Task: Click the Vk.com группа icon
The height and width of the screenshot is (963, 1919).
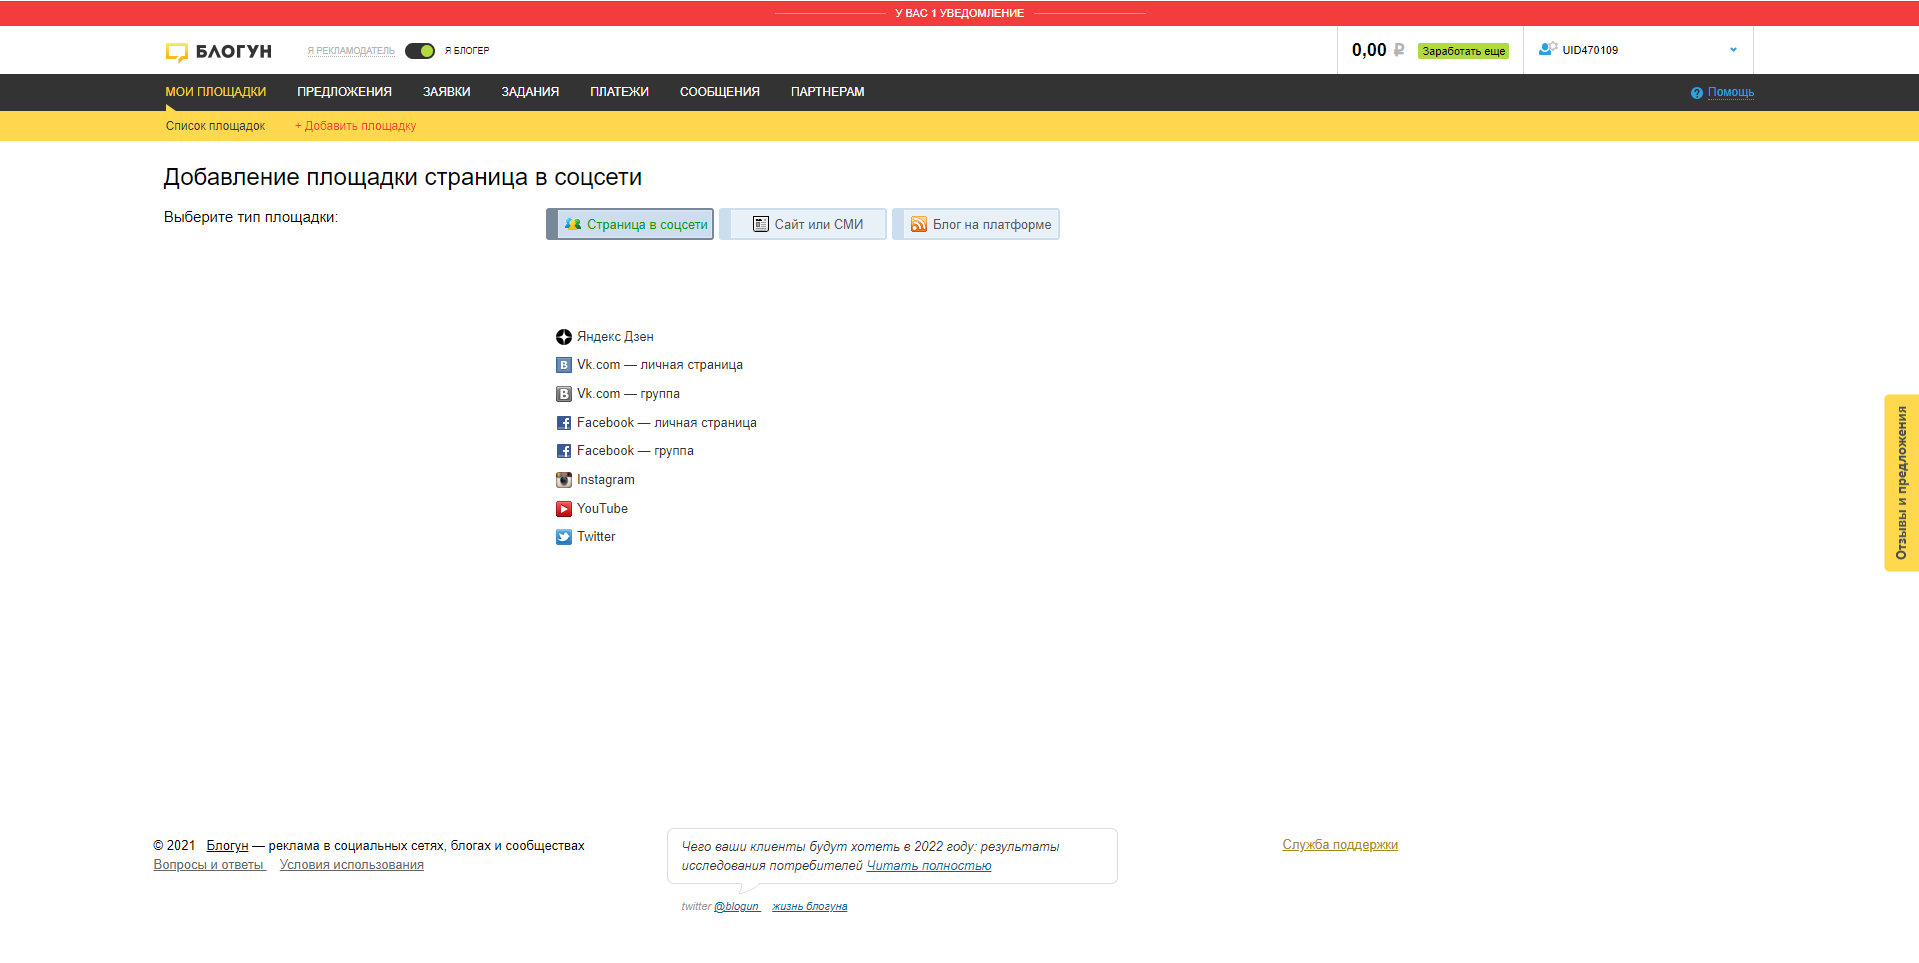Action: point(564,394)
